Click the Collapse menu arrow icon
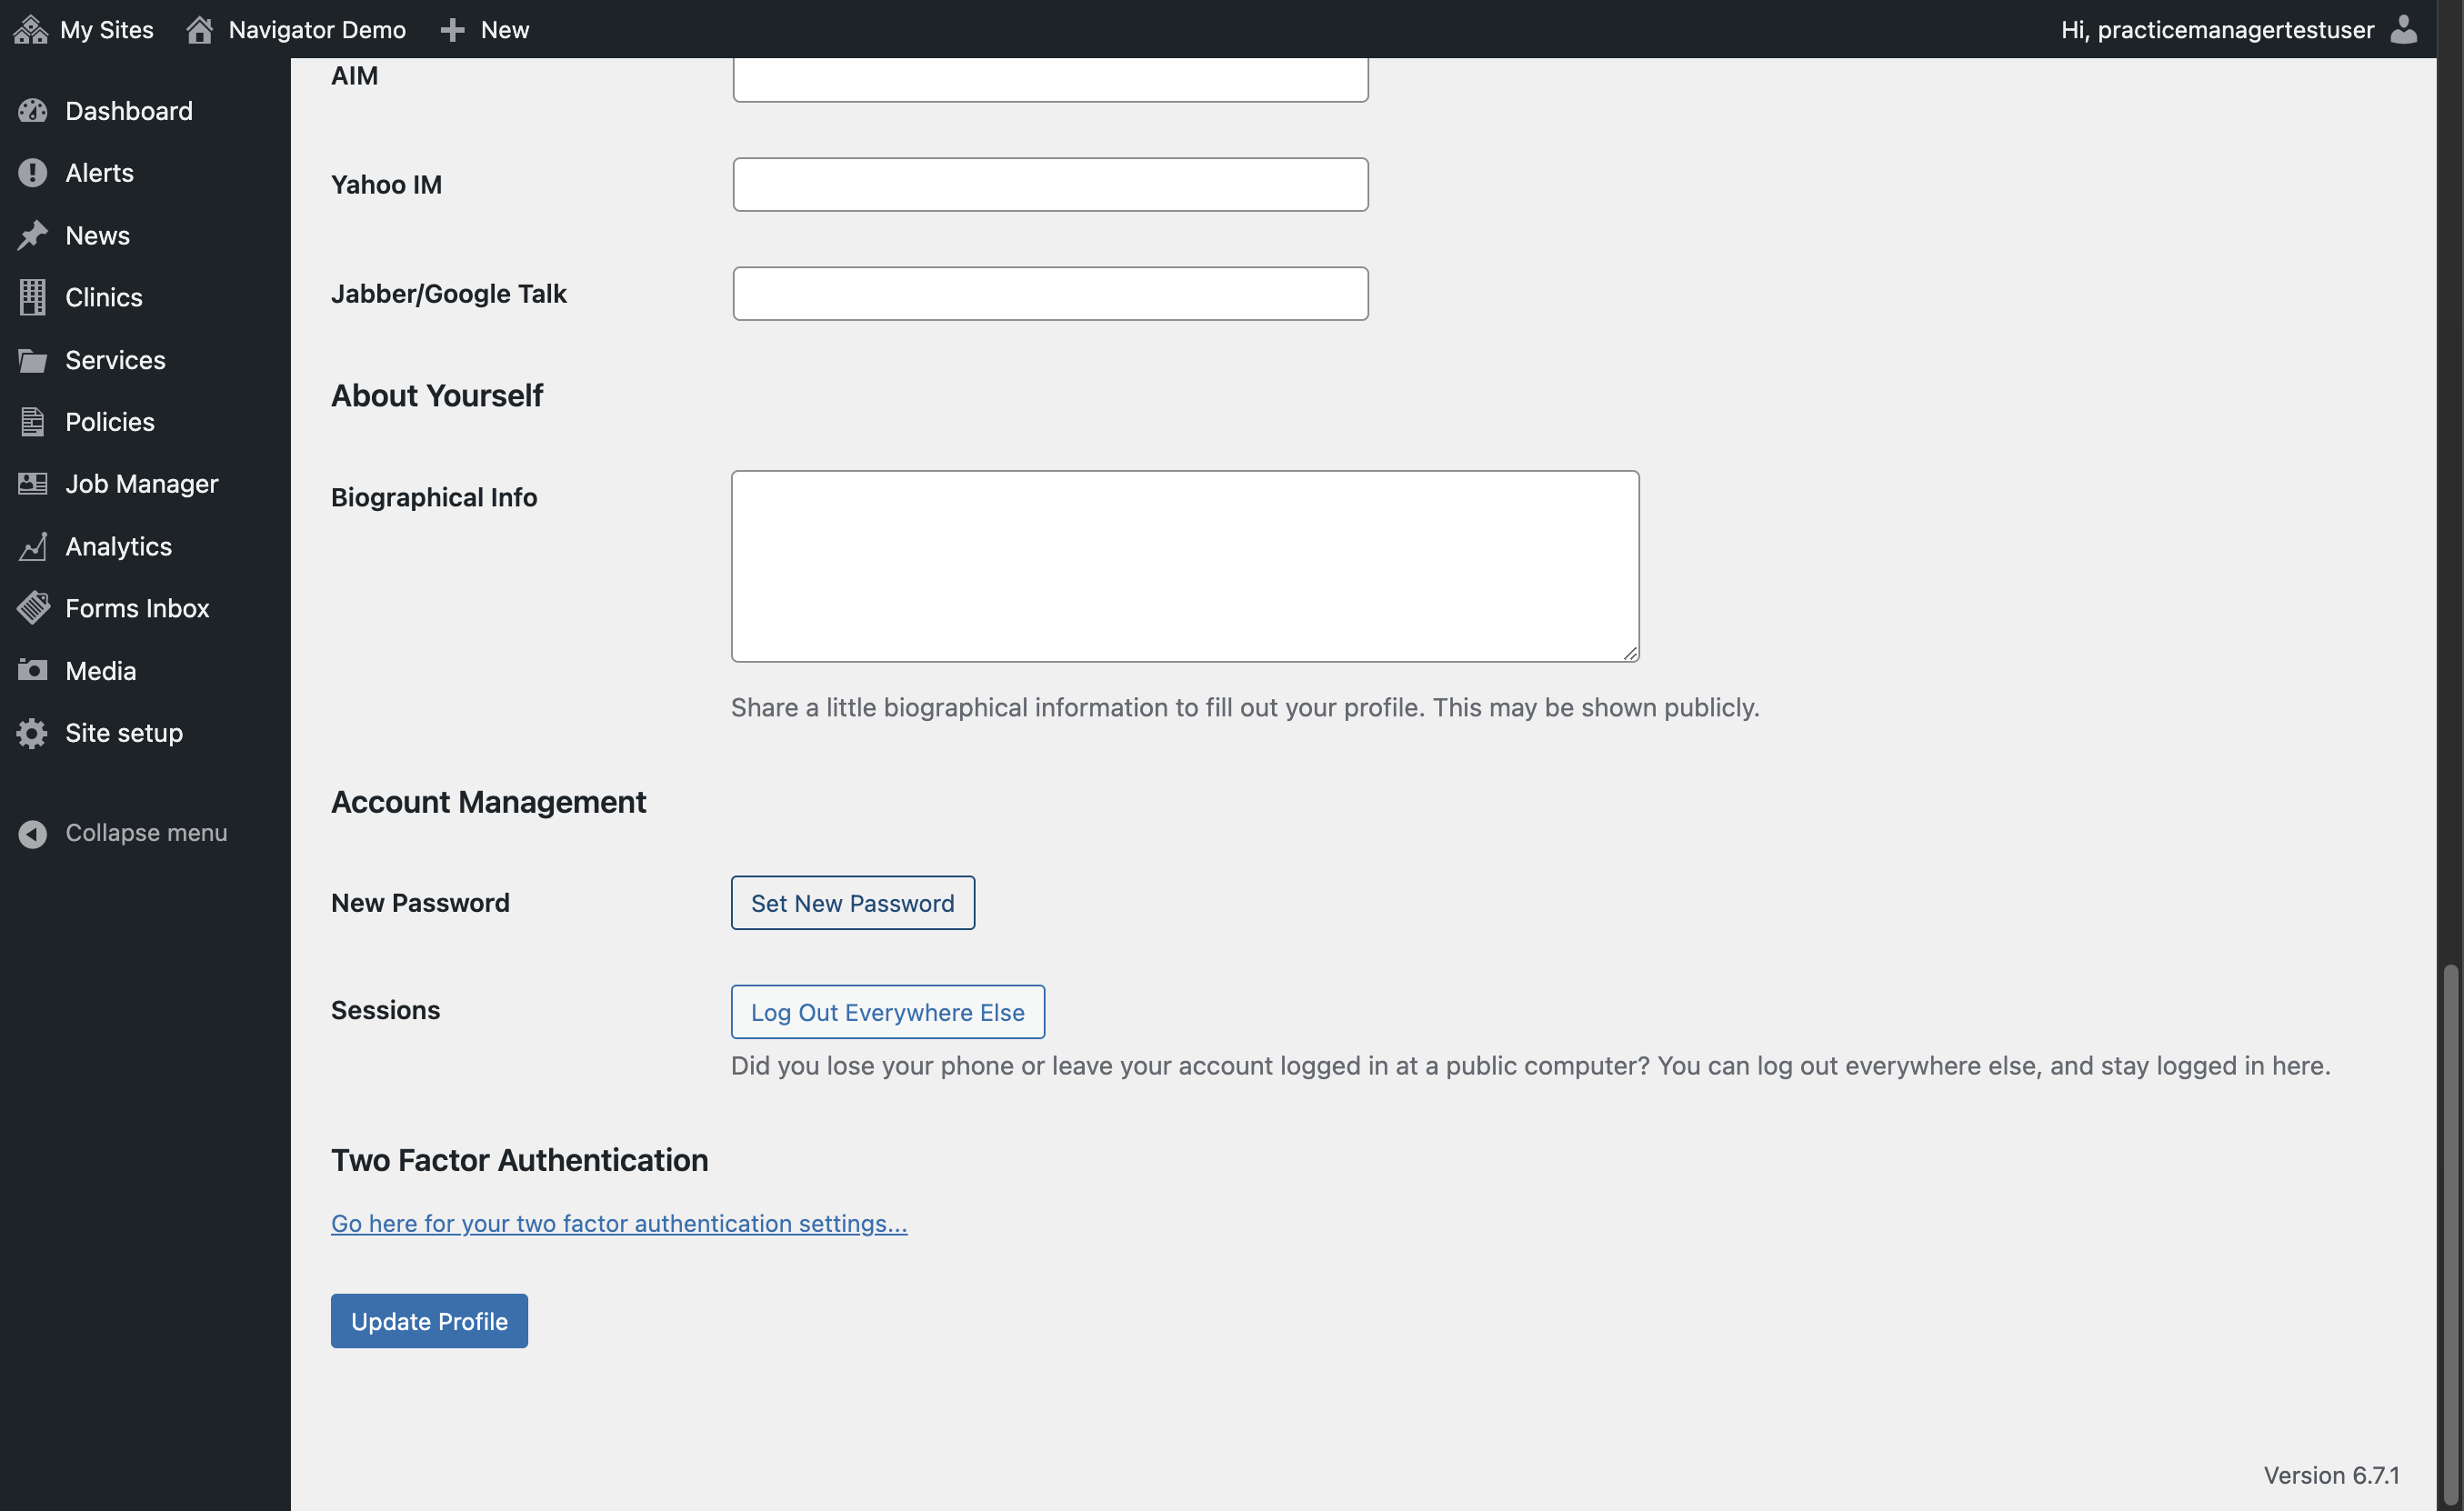 click(32, 834)
